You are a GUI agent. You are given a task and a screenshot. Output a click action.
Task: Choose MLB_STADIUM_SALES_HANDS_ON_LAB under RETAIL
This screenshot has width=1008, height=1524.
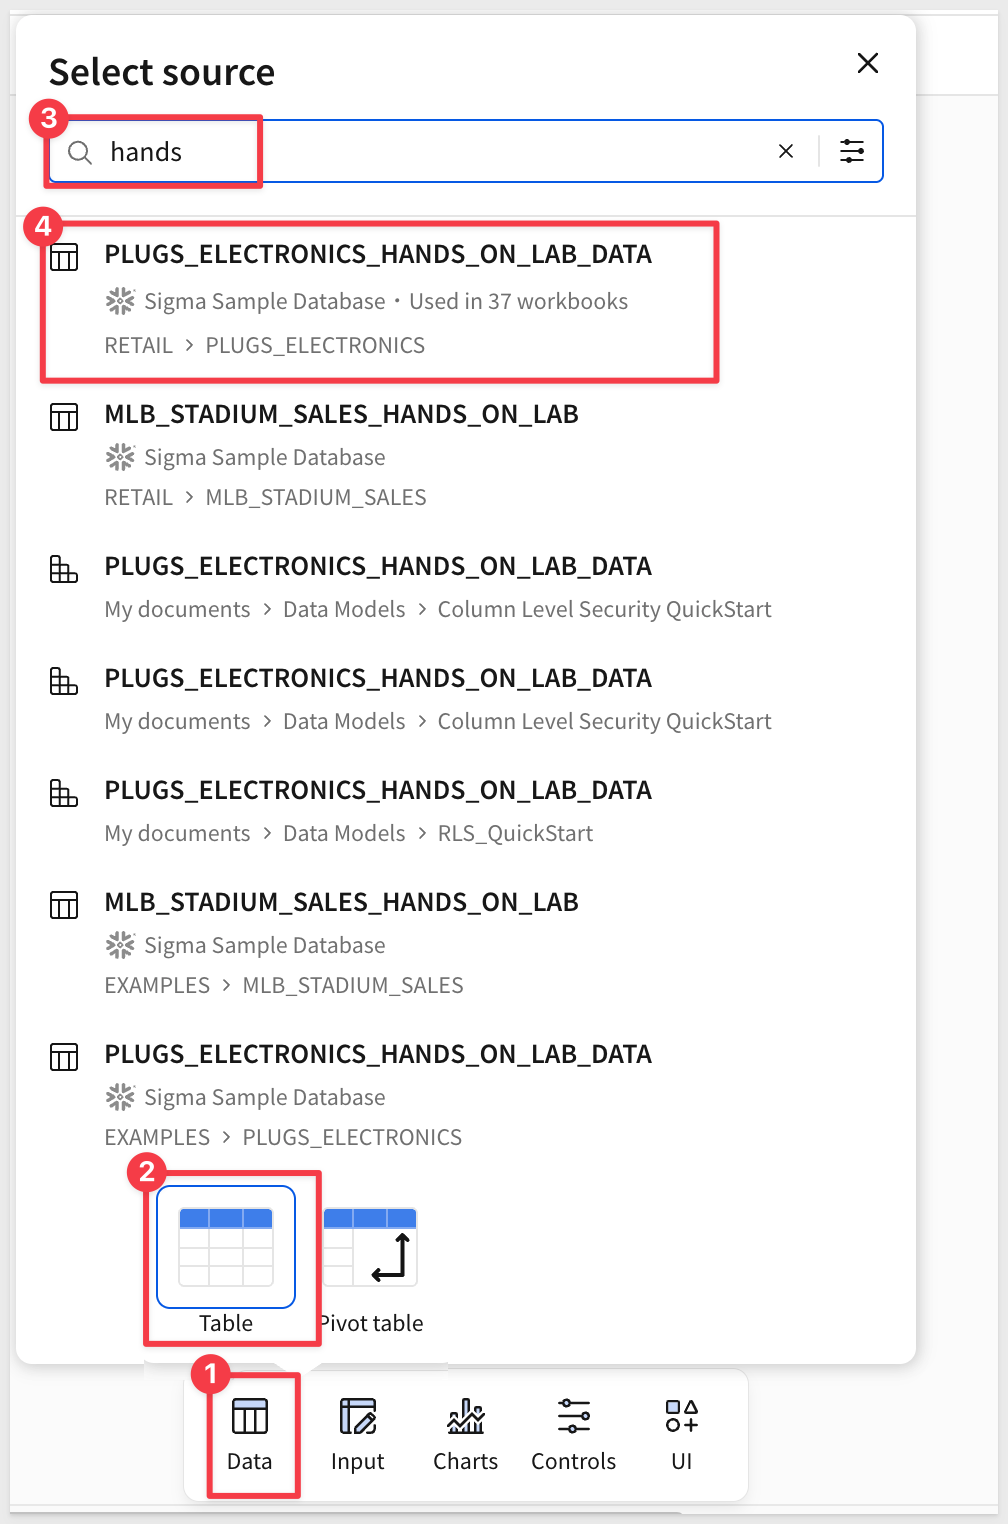341,415
